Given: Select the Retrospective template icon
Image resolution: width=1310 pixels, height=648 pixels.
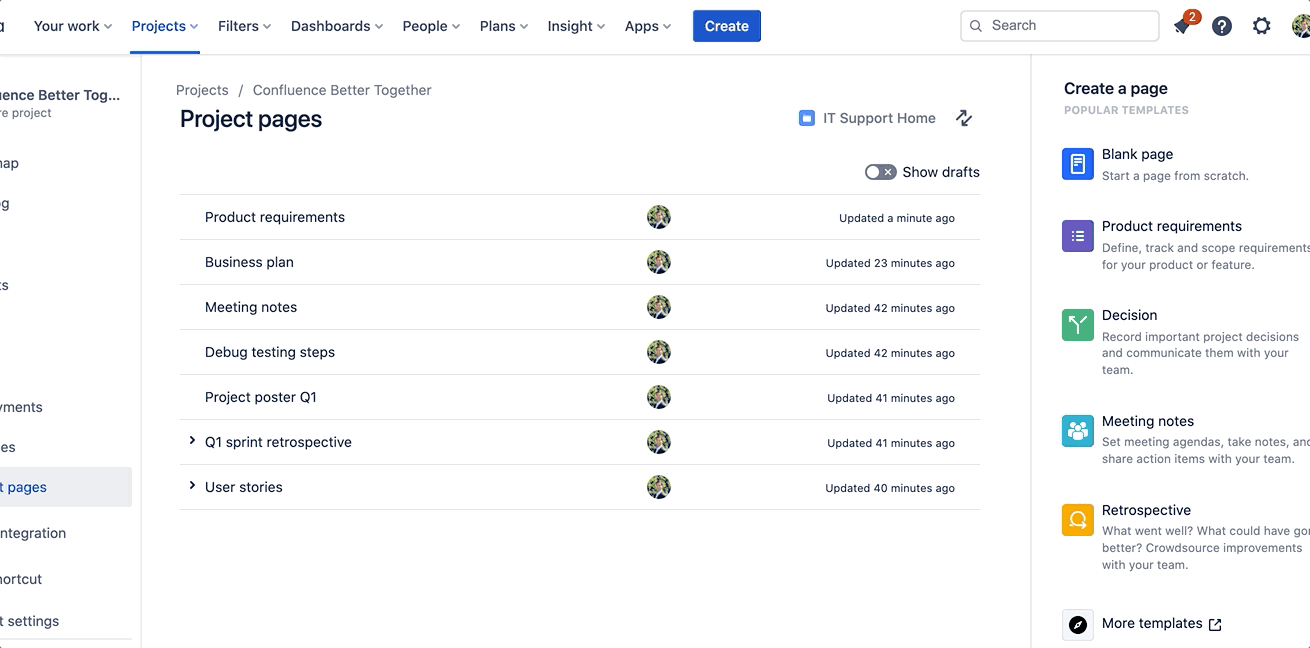Looking at the screenshot, I should point(1078,520).
